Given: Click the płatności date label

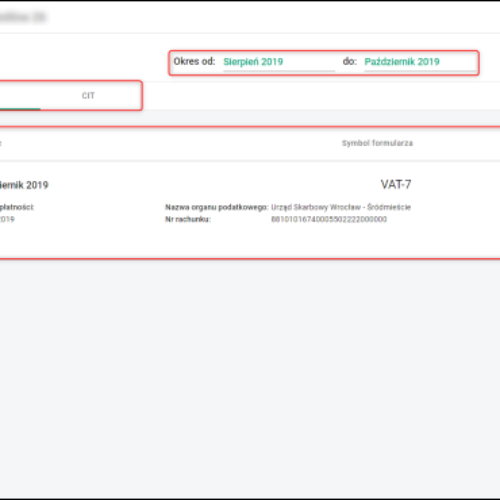Looking at the screenshot, I should (x=17, y=207).
